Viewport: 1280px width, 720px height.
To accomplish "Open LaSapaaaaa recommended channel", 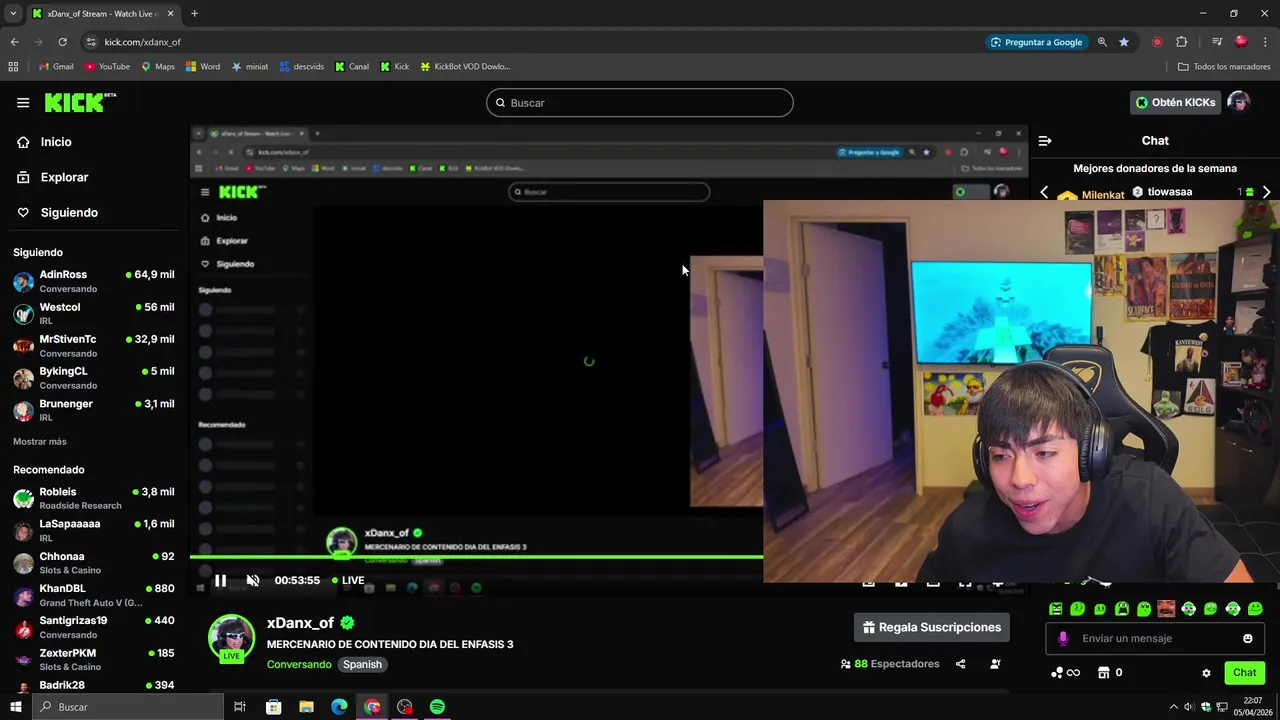I will (x=95, y=530).
